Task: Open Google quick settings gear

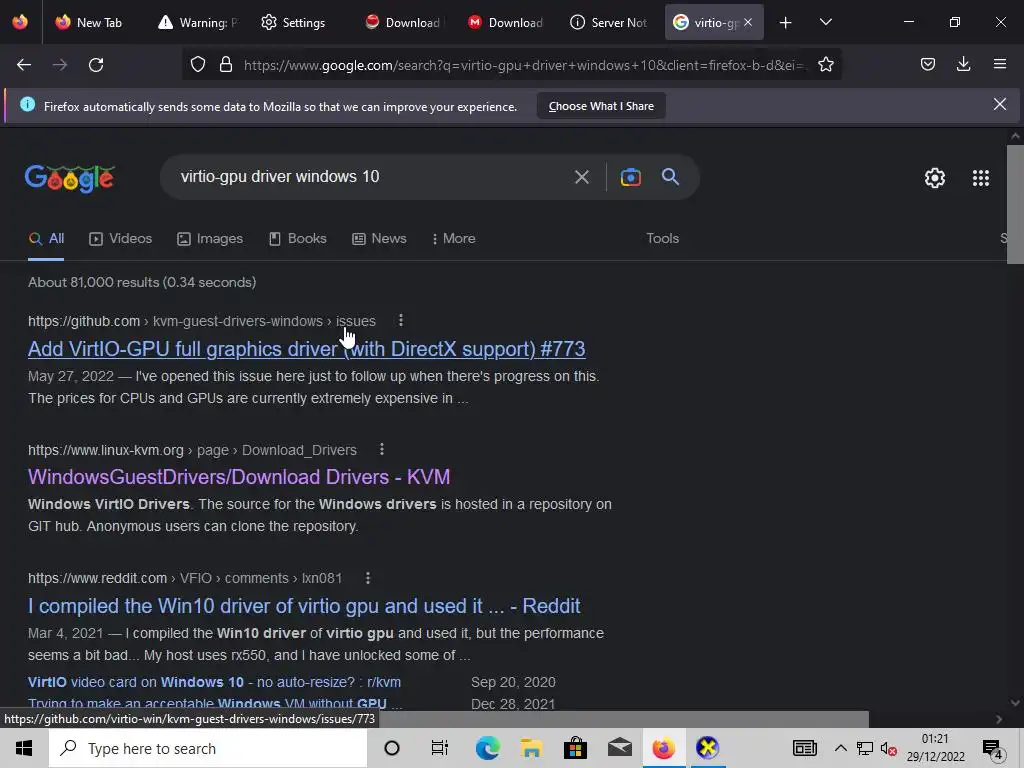Action: (x=935, y=178)
